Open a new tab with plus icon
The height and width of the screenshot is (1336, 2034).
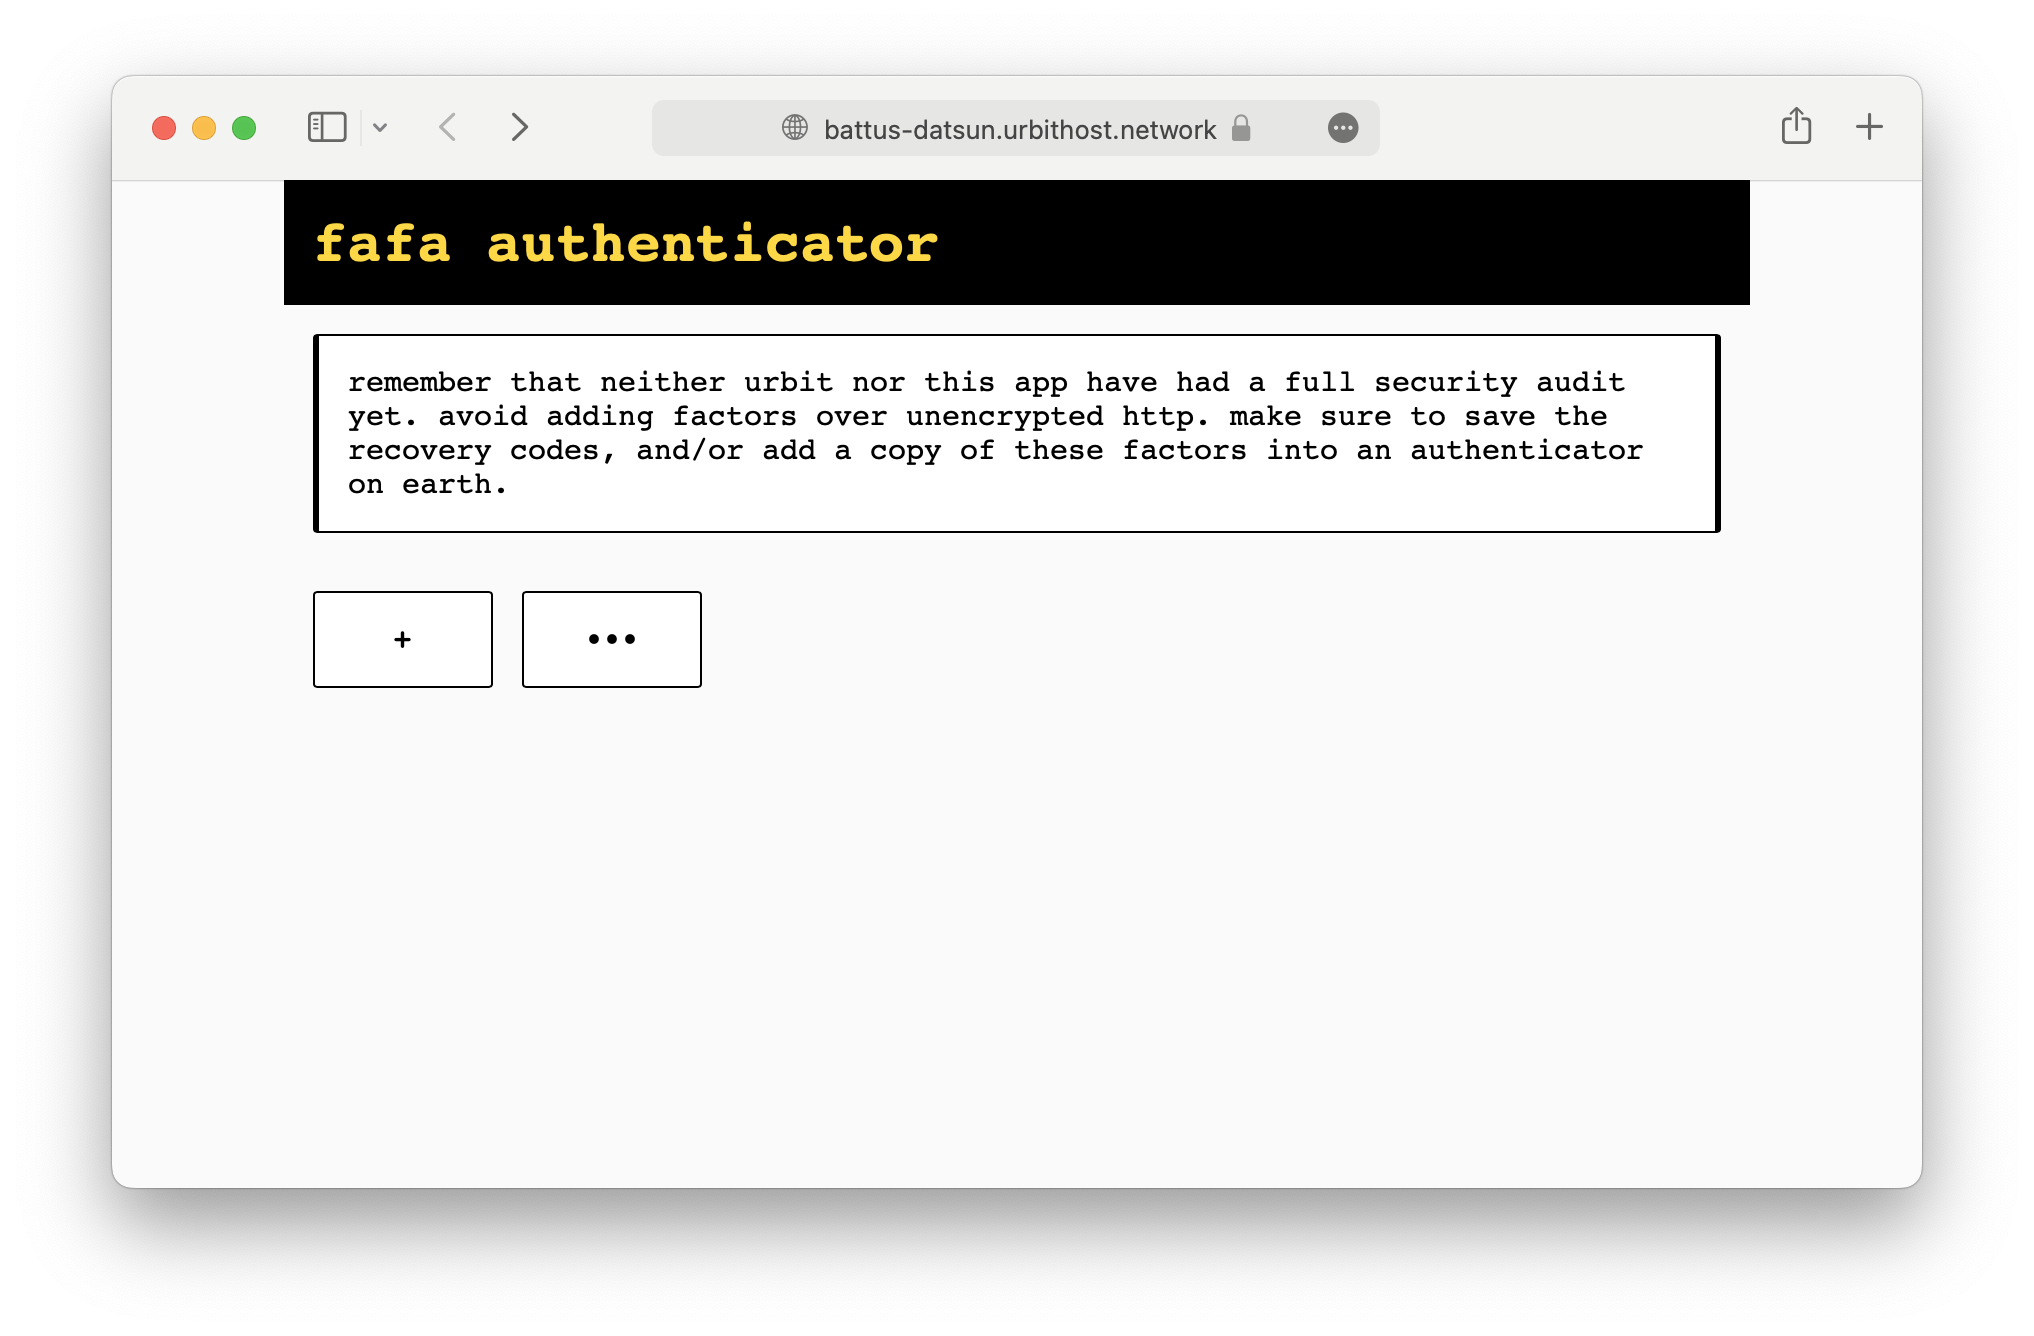[x=1869, y=127]
